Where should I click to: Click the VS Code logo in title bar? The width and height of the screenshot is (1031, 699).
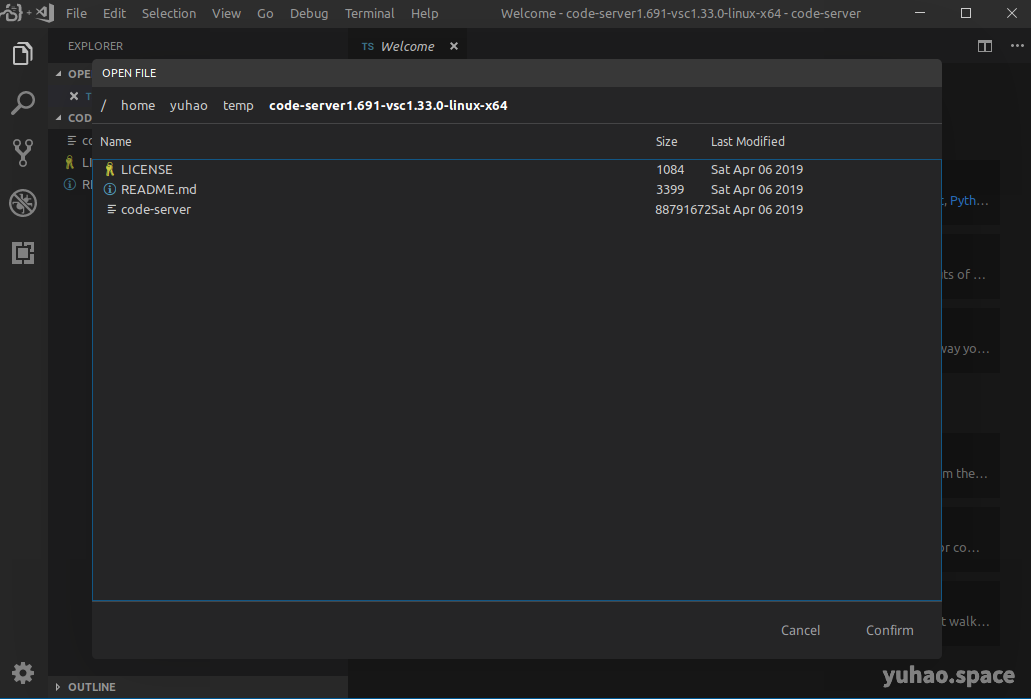(x=45, y=12)
